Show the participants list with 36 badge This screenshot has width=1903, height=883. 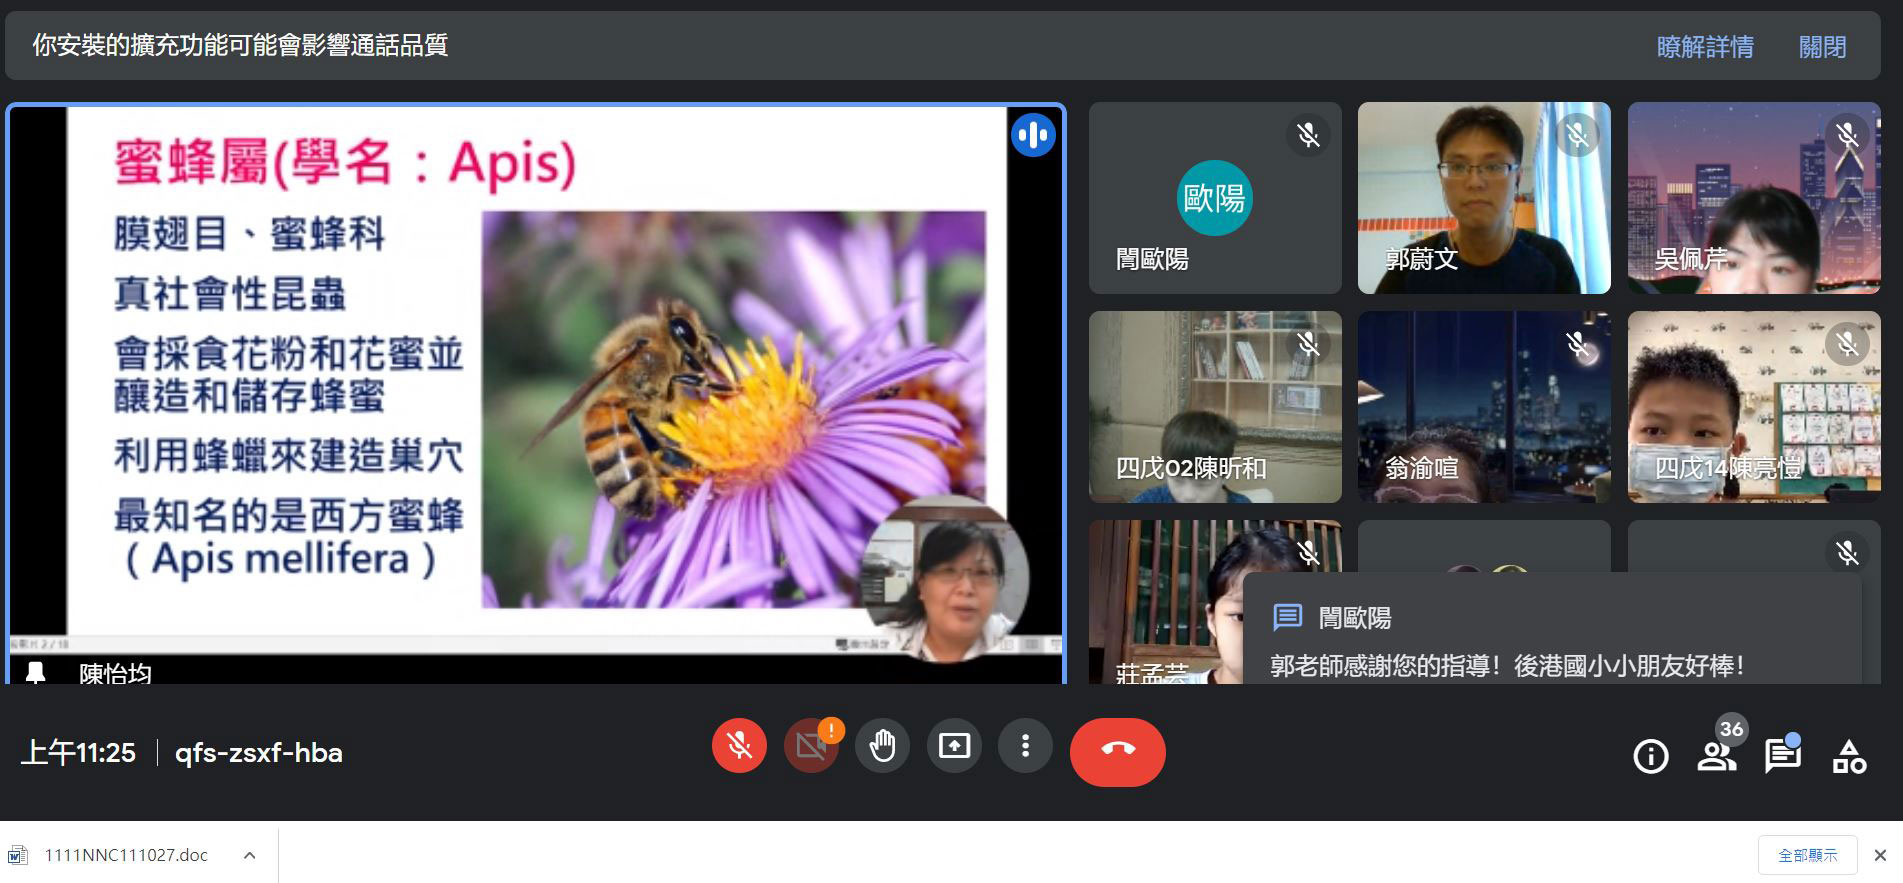click(x=1717, y=756)
